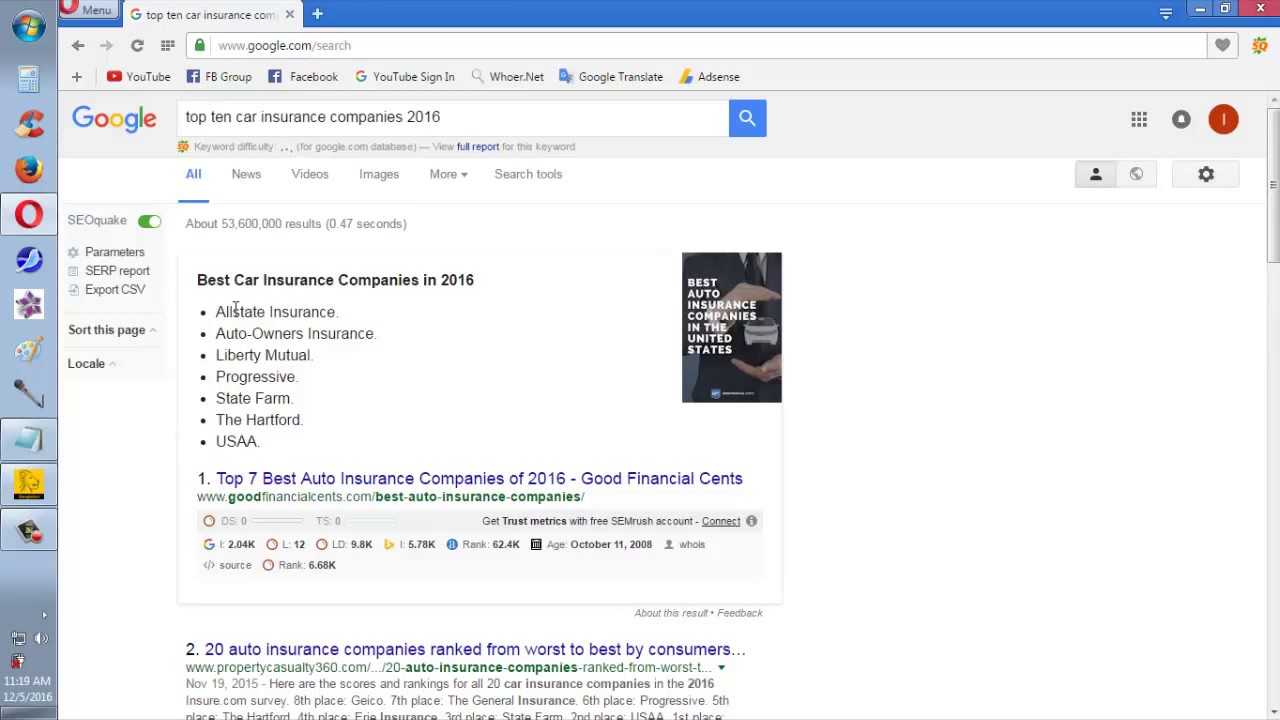Select private results person icon
Screen dimensions: 1280x720
click(x=1095, y=174)
